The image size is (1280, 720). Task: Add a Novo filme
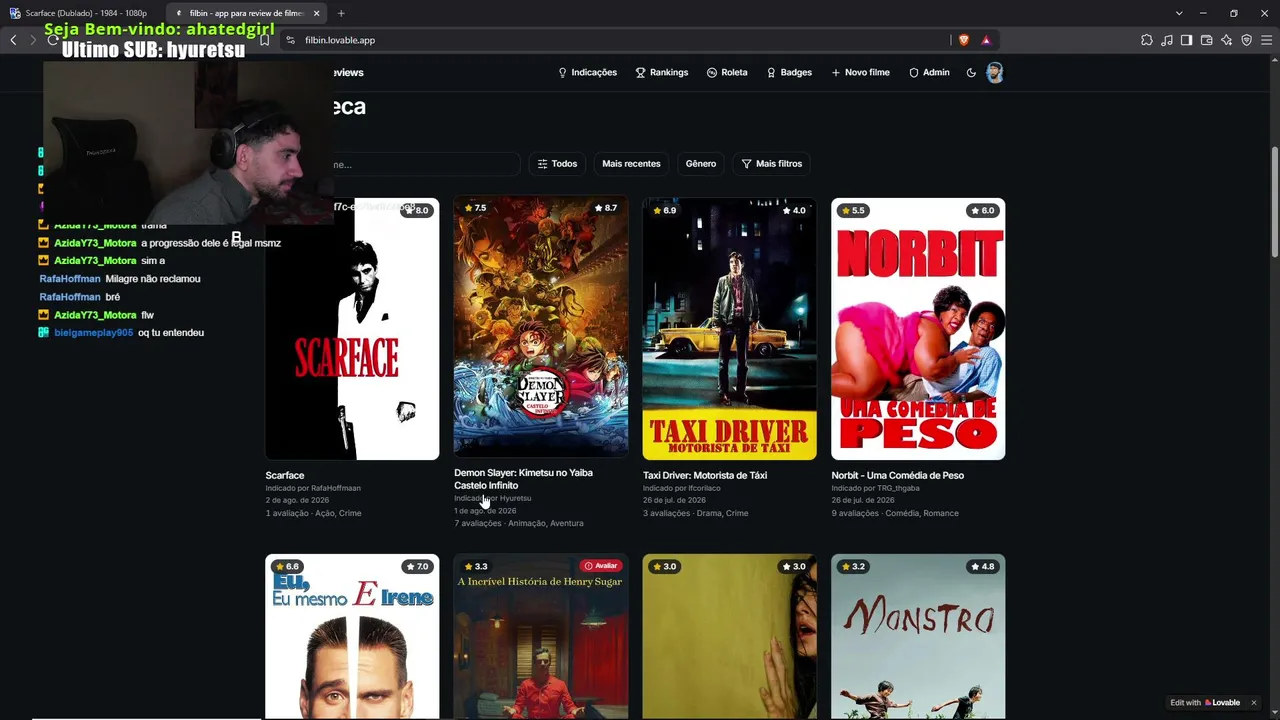(860, 72)
